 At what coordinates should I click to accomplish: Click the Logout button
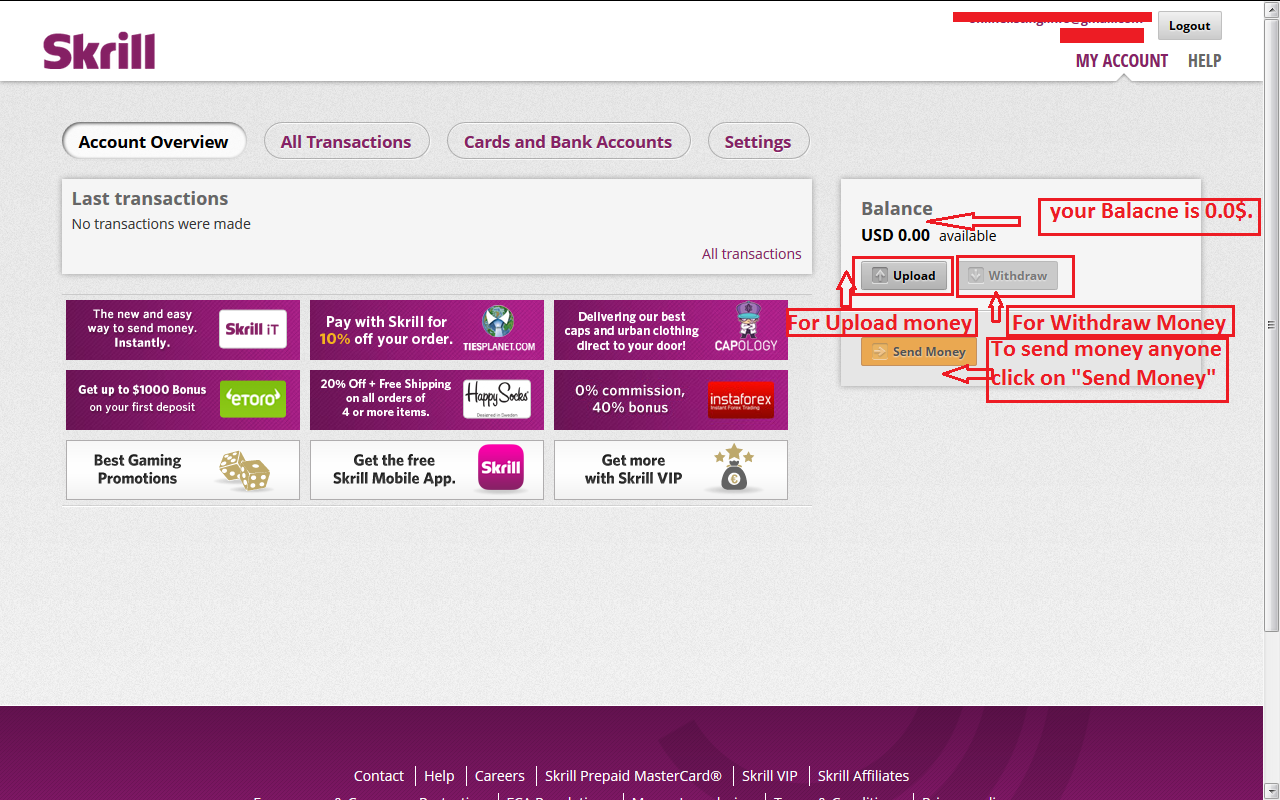tap(1189, 26)
